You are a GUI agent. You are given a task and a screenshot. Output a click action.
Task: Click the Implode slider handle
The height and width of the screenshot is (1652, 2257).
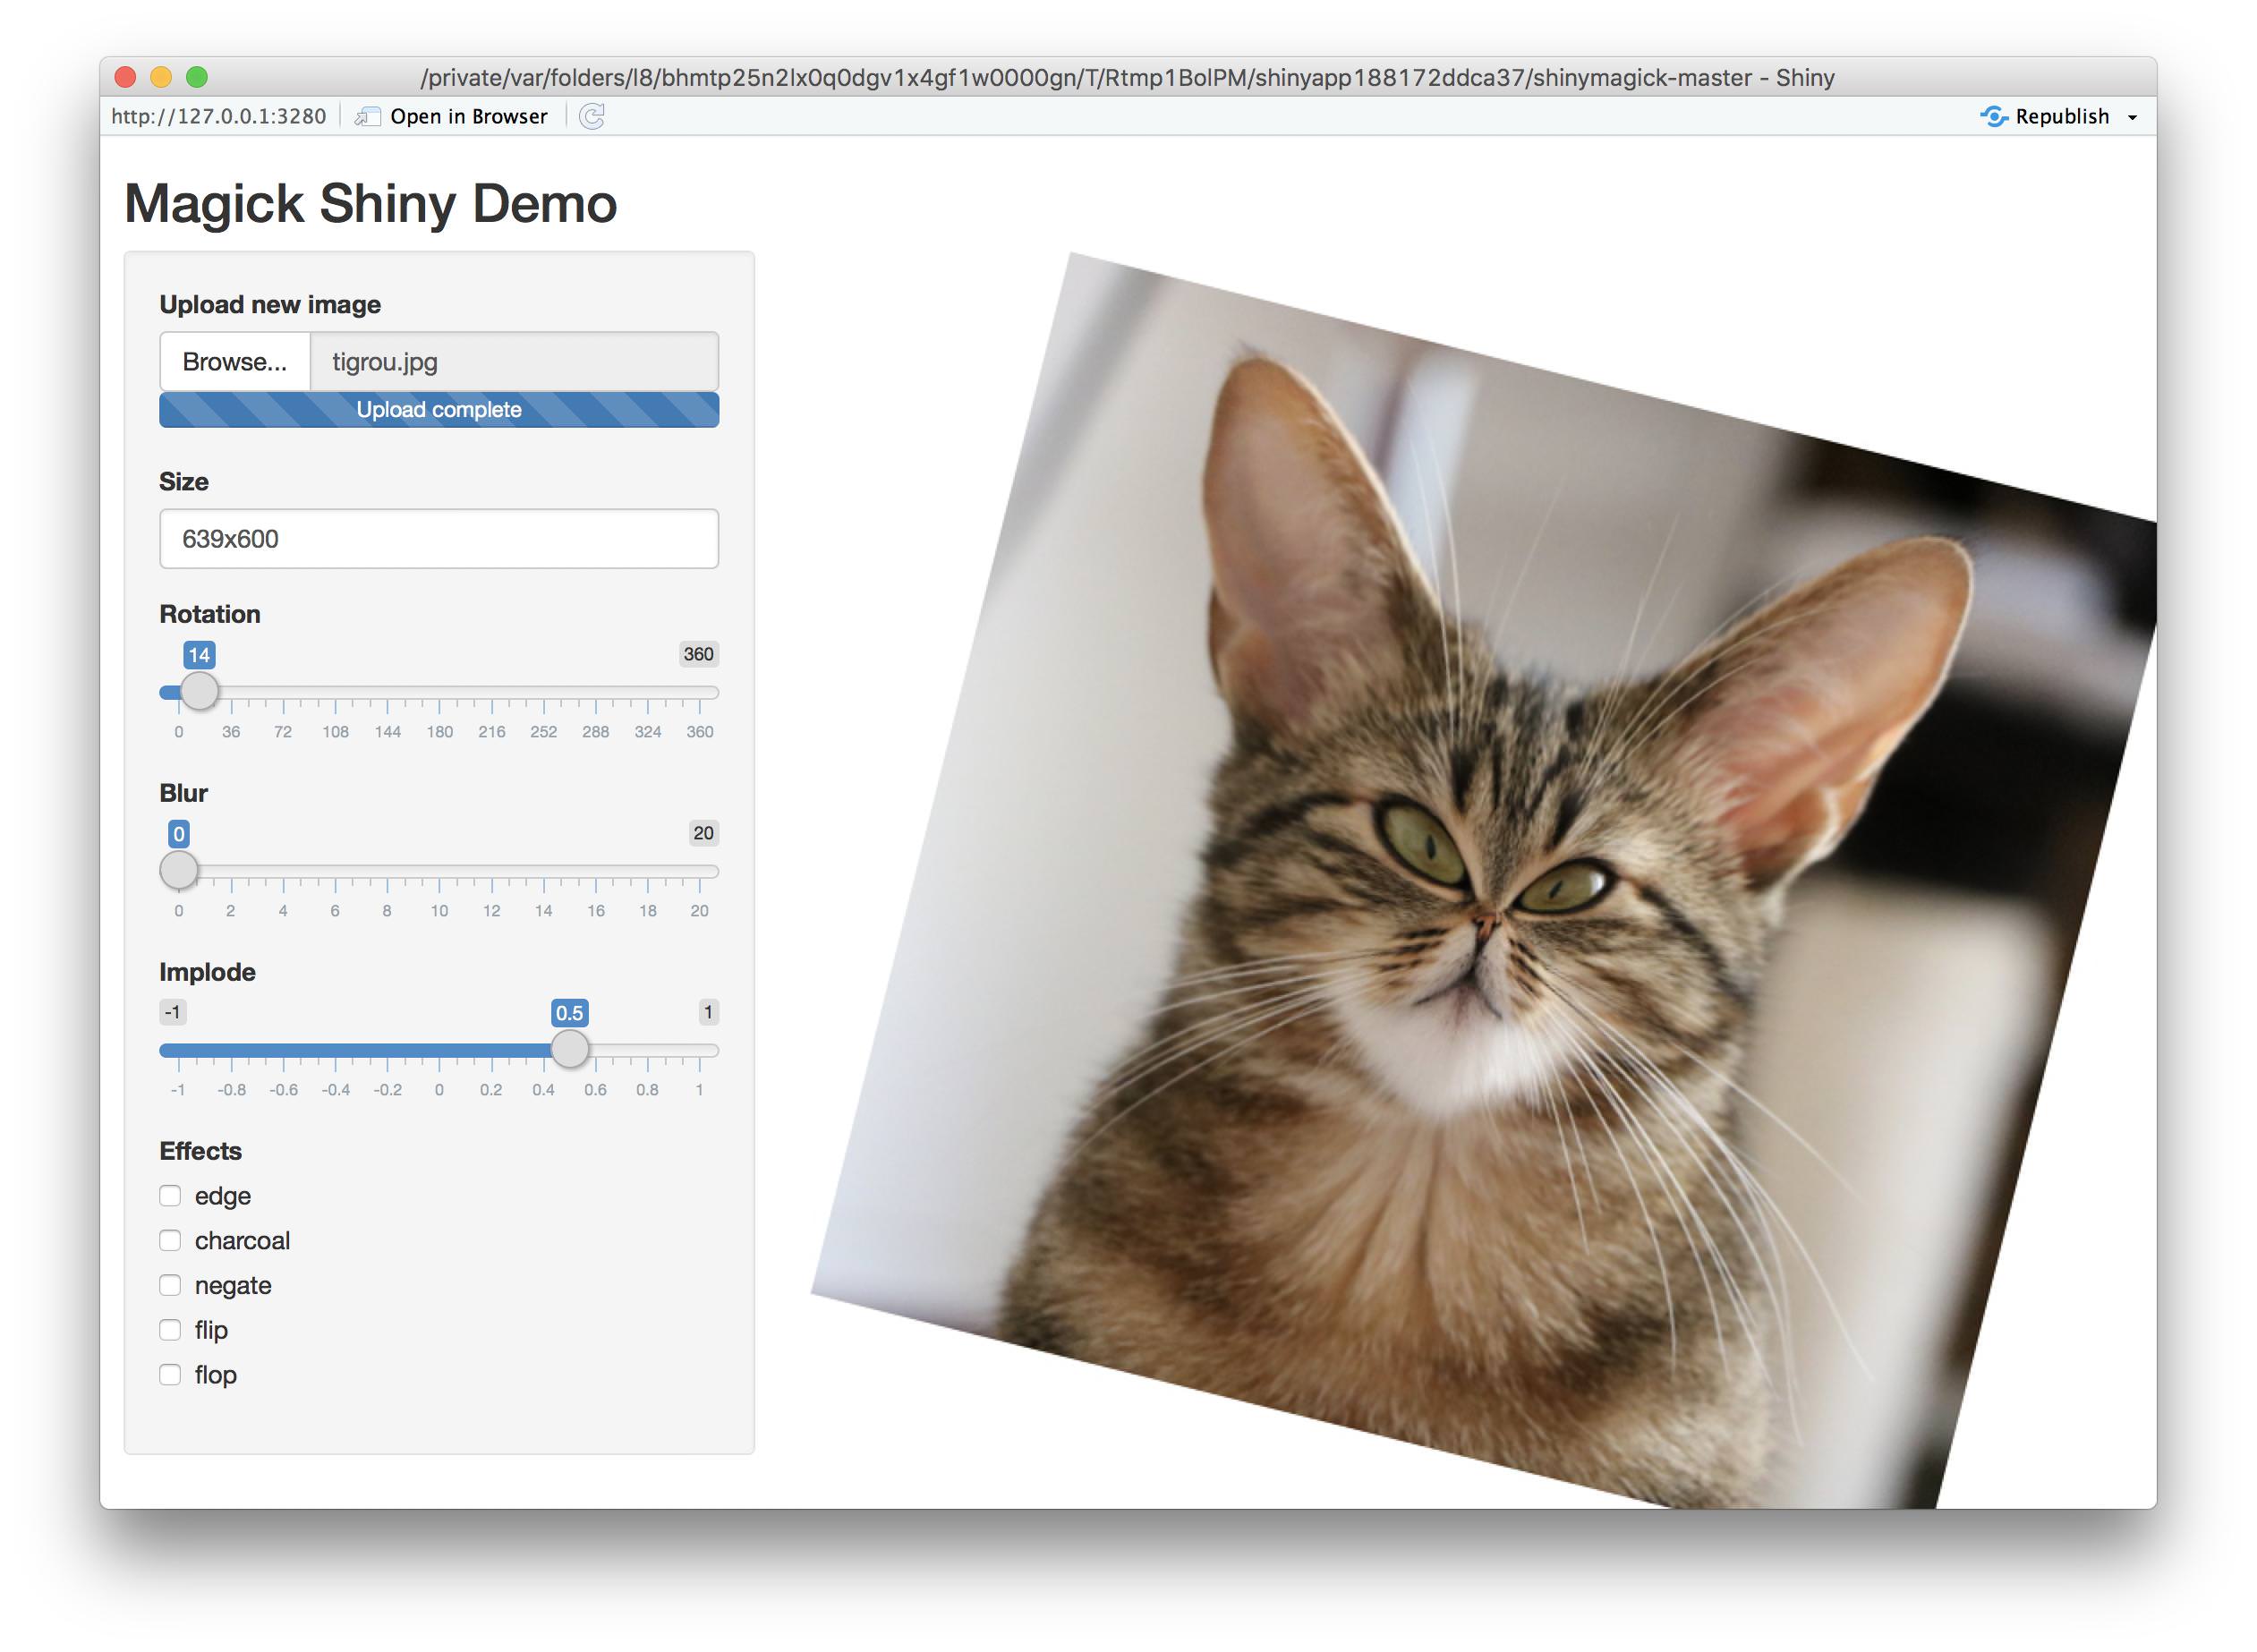(570, 1049)
